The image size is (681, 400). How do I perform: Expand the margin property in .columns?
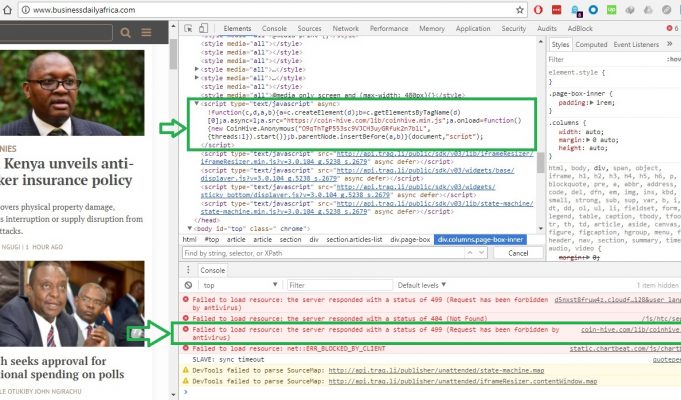coord(588,140)
